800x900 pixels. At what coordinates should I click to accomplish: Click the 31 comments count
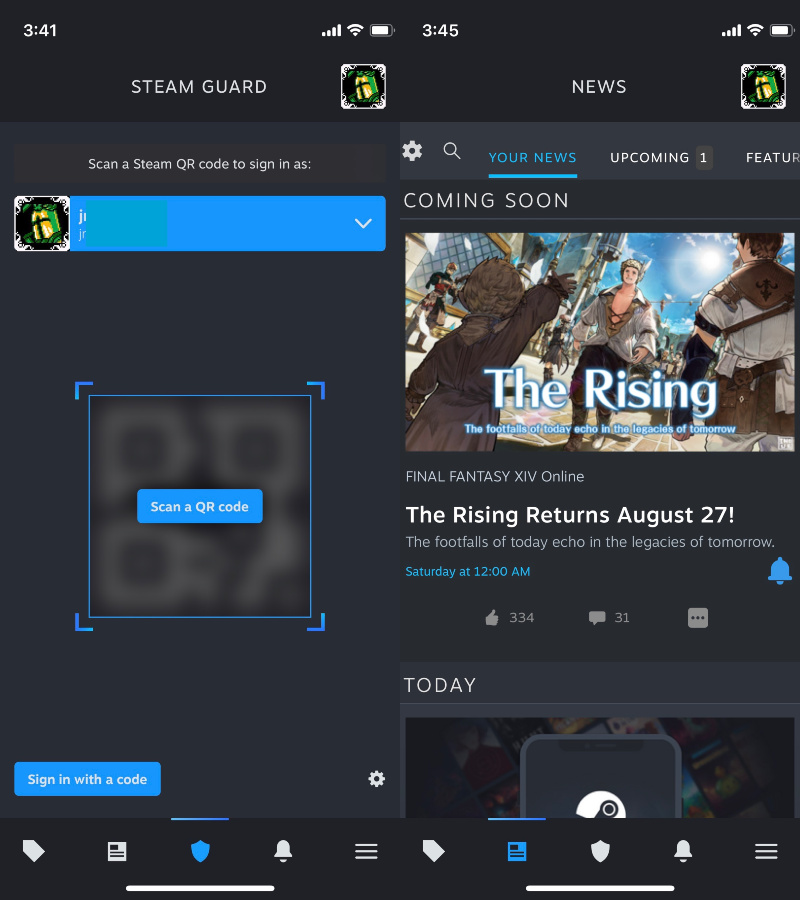tap(622, 618)
